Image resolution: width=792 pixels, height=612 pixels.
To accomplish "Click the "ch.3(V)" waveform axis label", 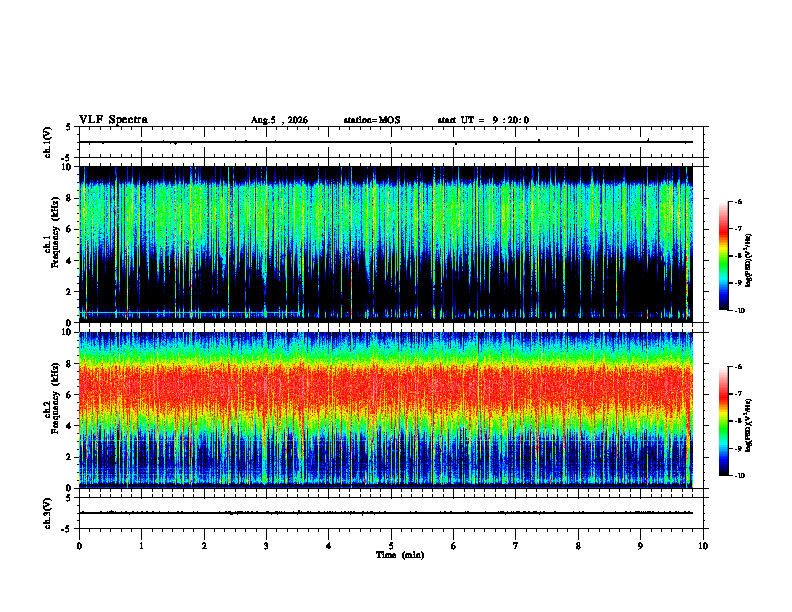I will pos(48,513).
